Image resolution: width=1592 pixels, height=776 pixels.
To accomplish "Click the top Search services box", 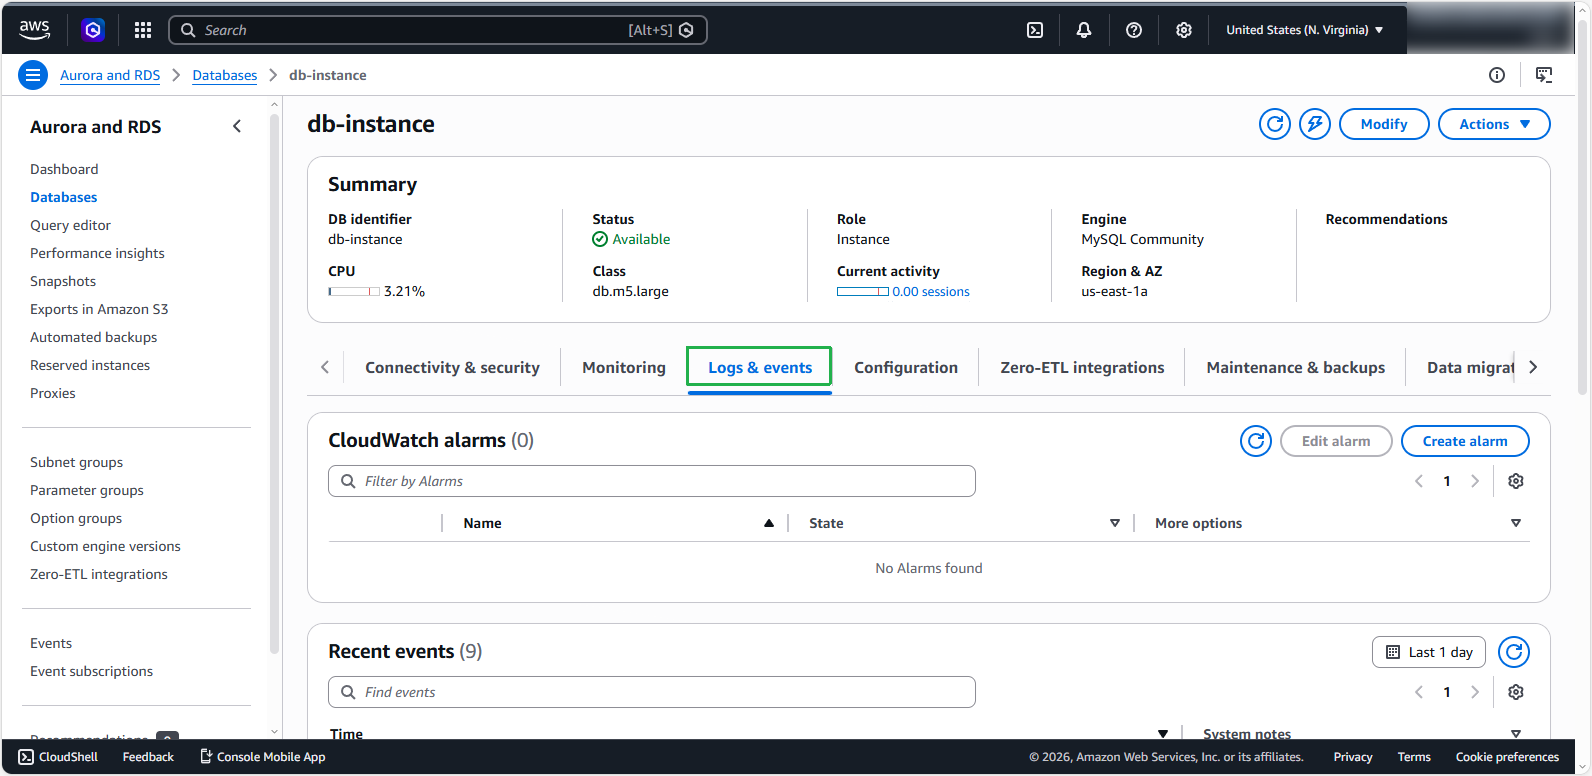I will point(438,30).
